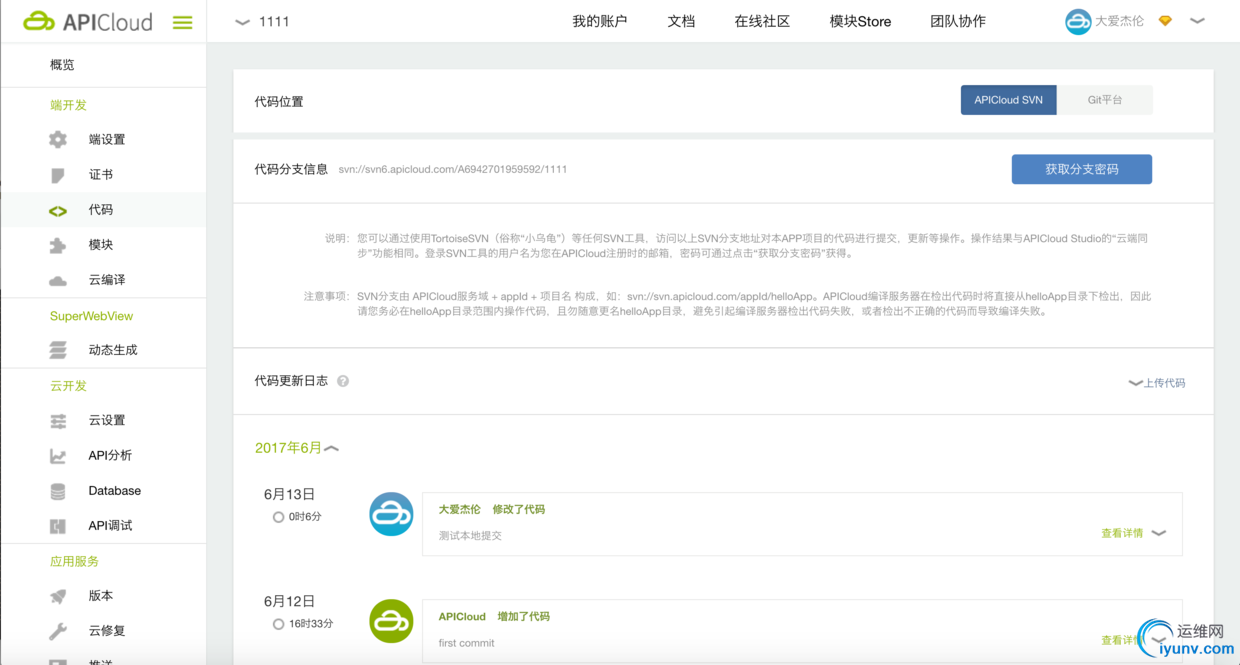This screenshot has height=665, width=1240.
Task: Click the hamburger menu icon beside APICloud logo
Action: (x=182, y=22)
